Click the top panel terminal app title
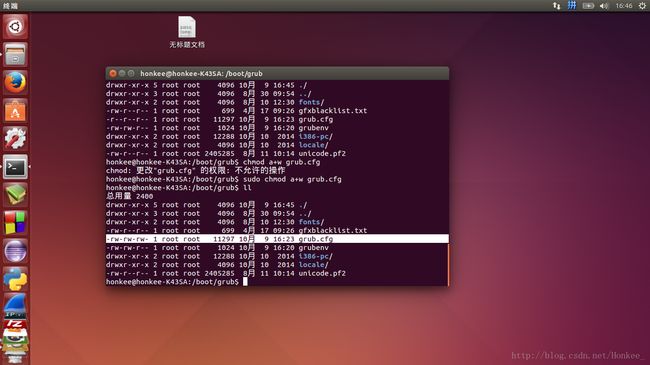 click(x=10, y=6)
